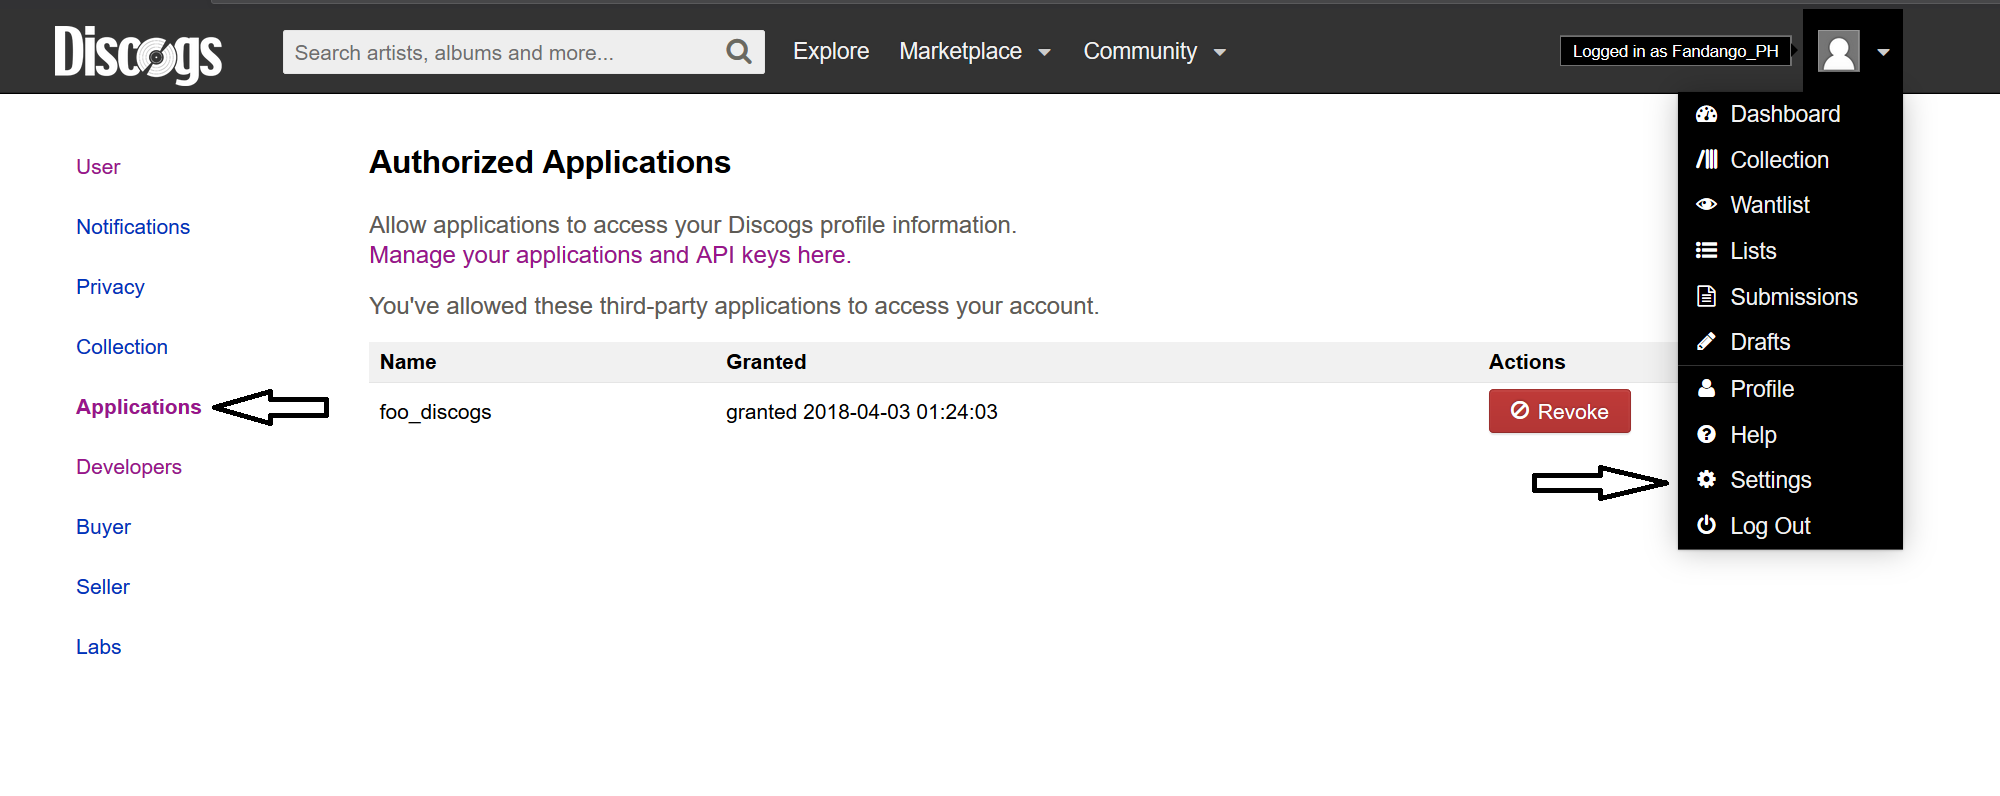Collapse the user menu caret
Viewport: 2000px width, 796px height.
click(x=1883, y=52)
